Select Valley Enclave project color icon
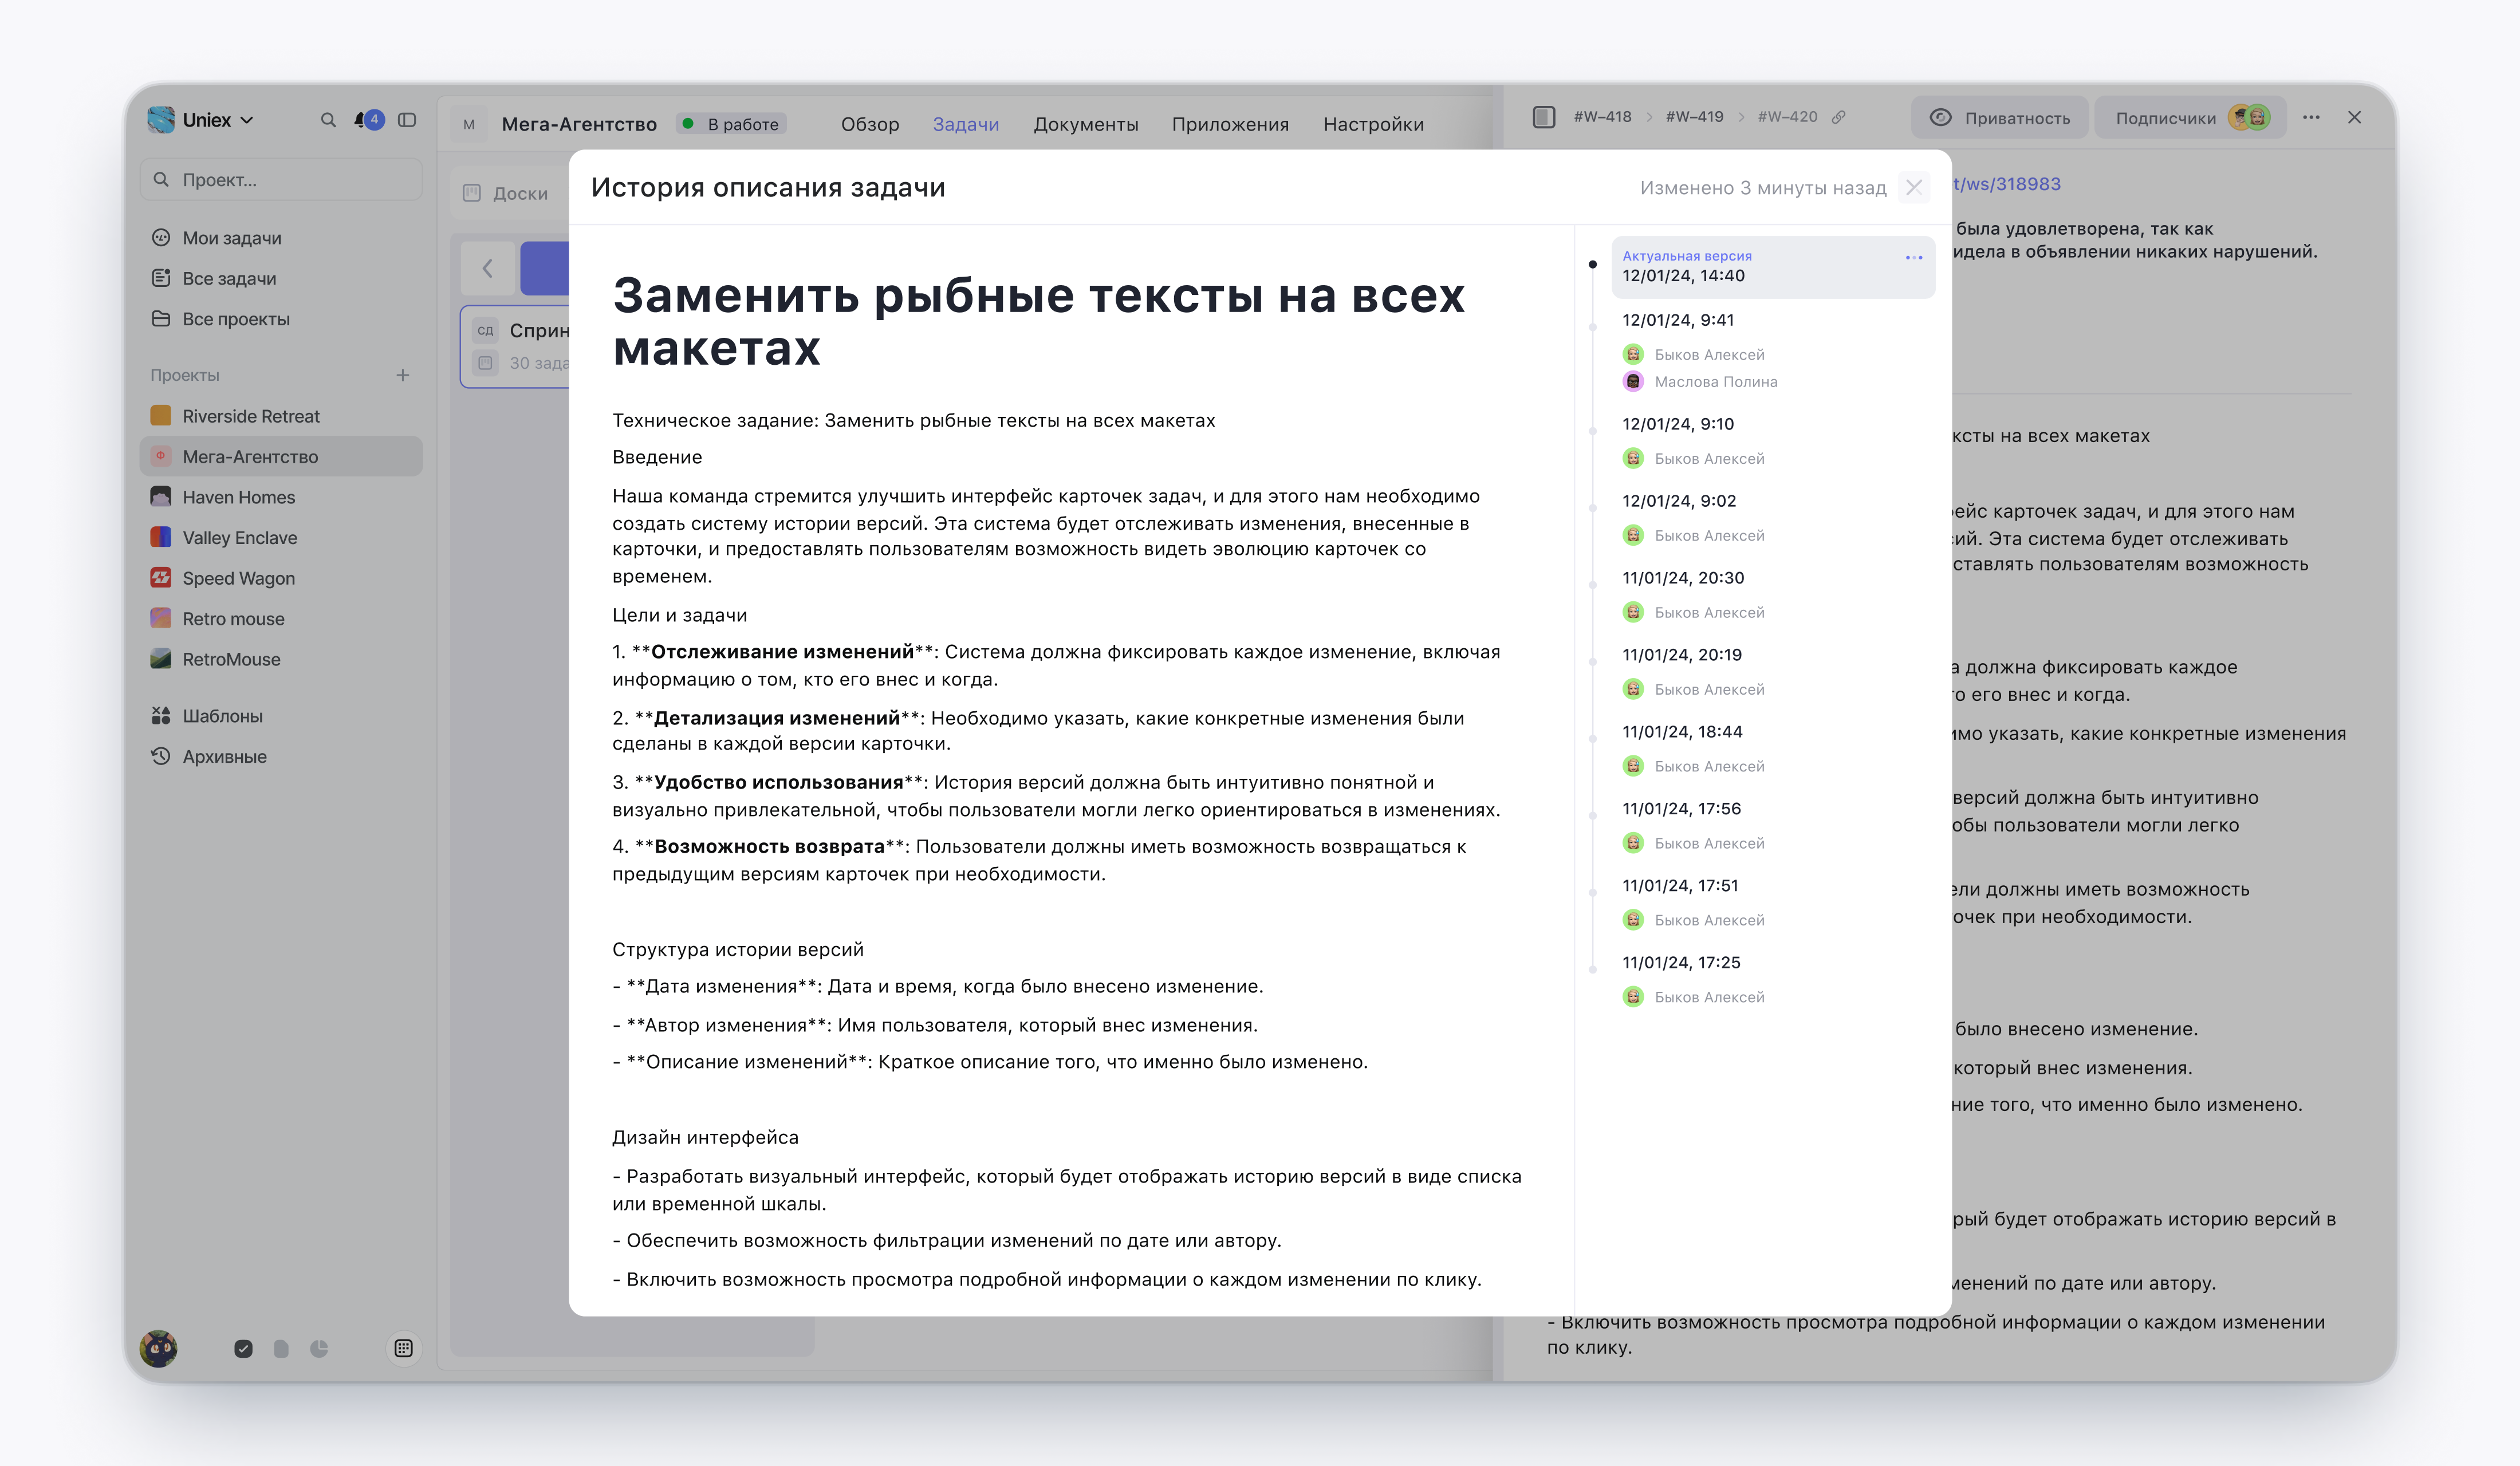 [160, 537]
